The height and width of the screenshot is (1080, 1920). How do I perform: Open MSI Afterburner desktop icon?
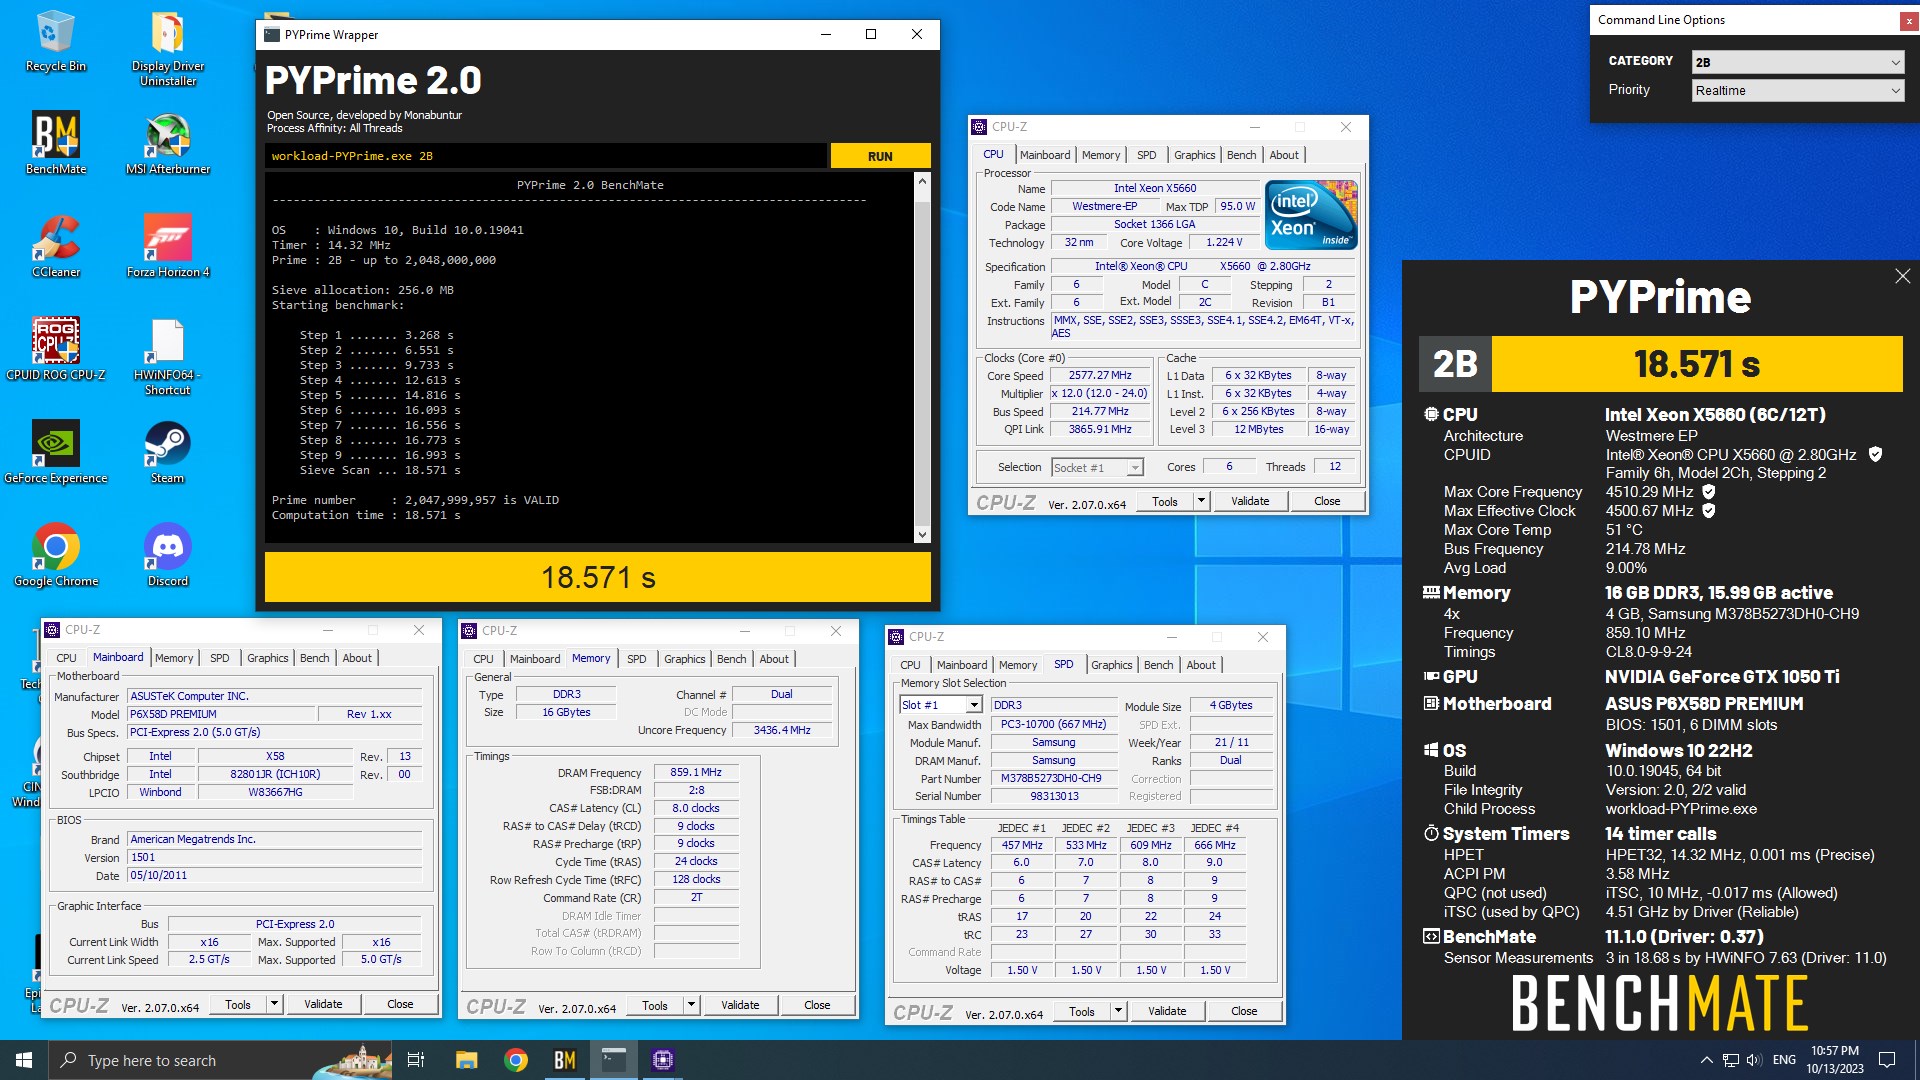pyautogui.click(x=168, y=144)
